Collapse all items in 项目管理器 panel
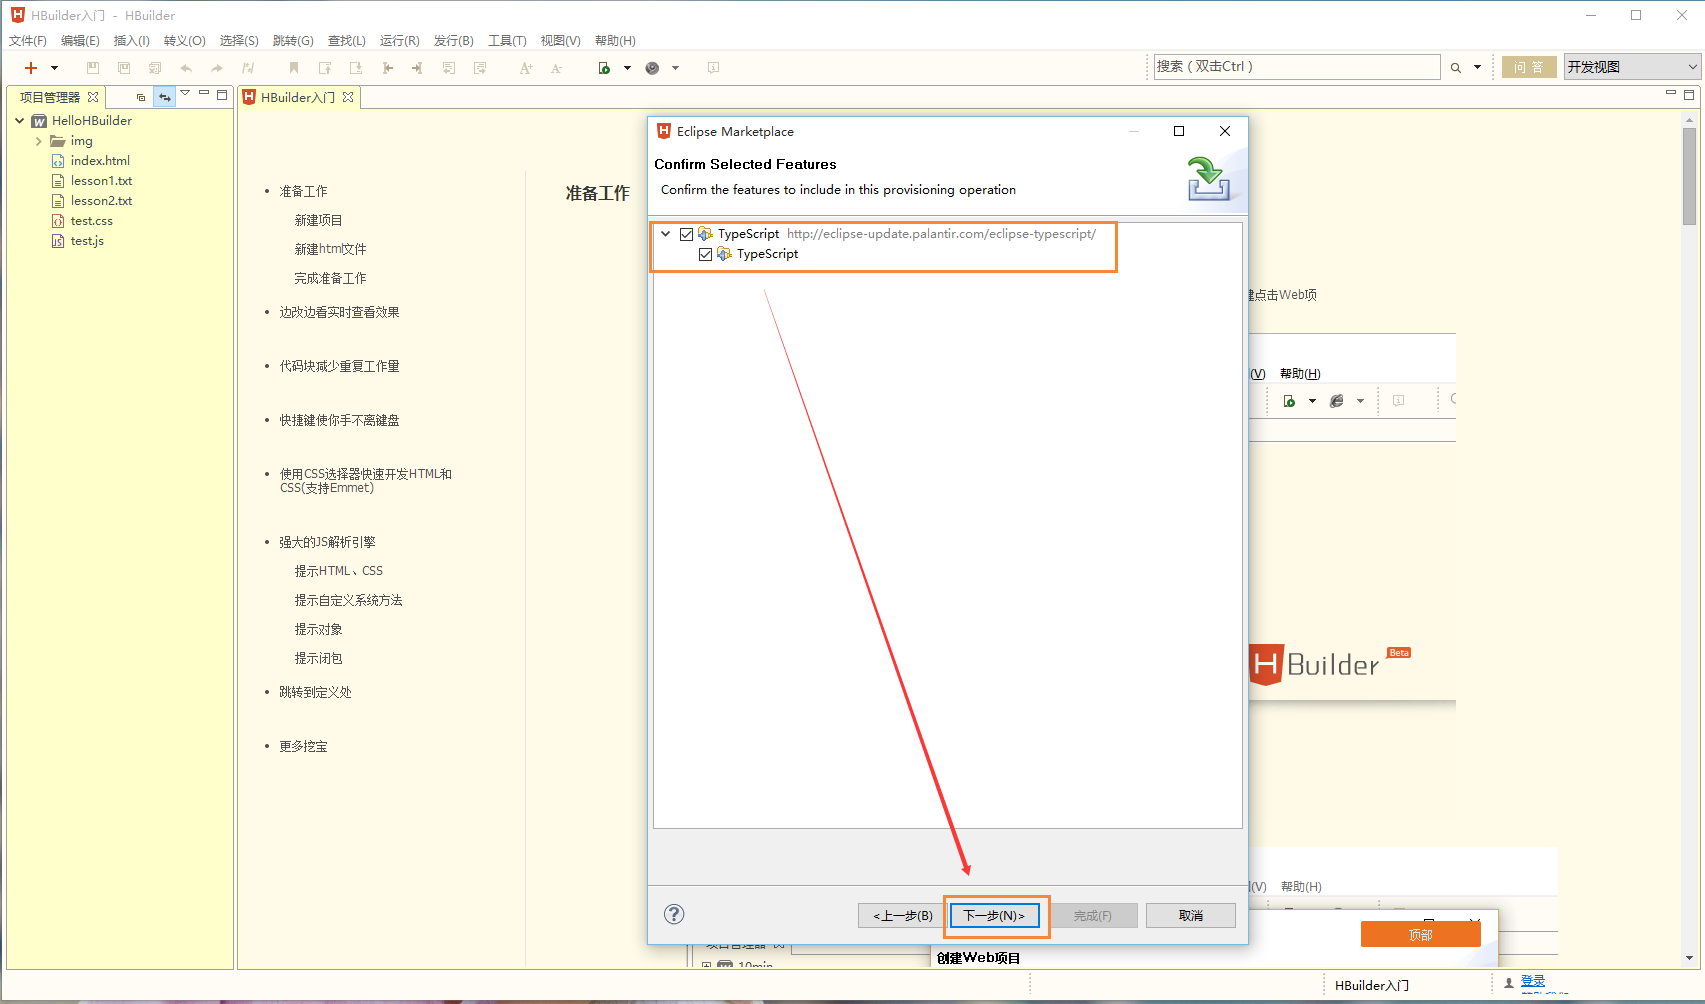 [139, 96]
